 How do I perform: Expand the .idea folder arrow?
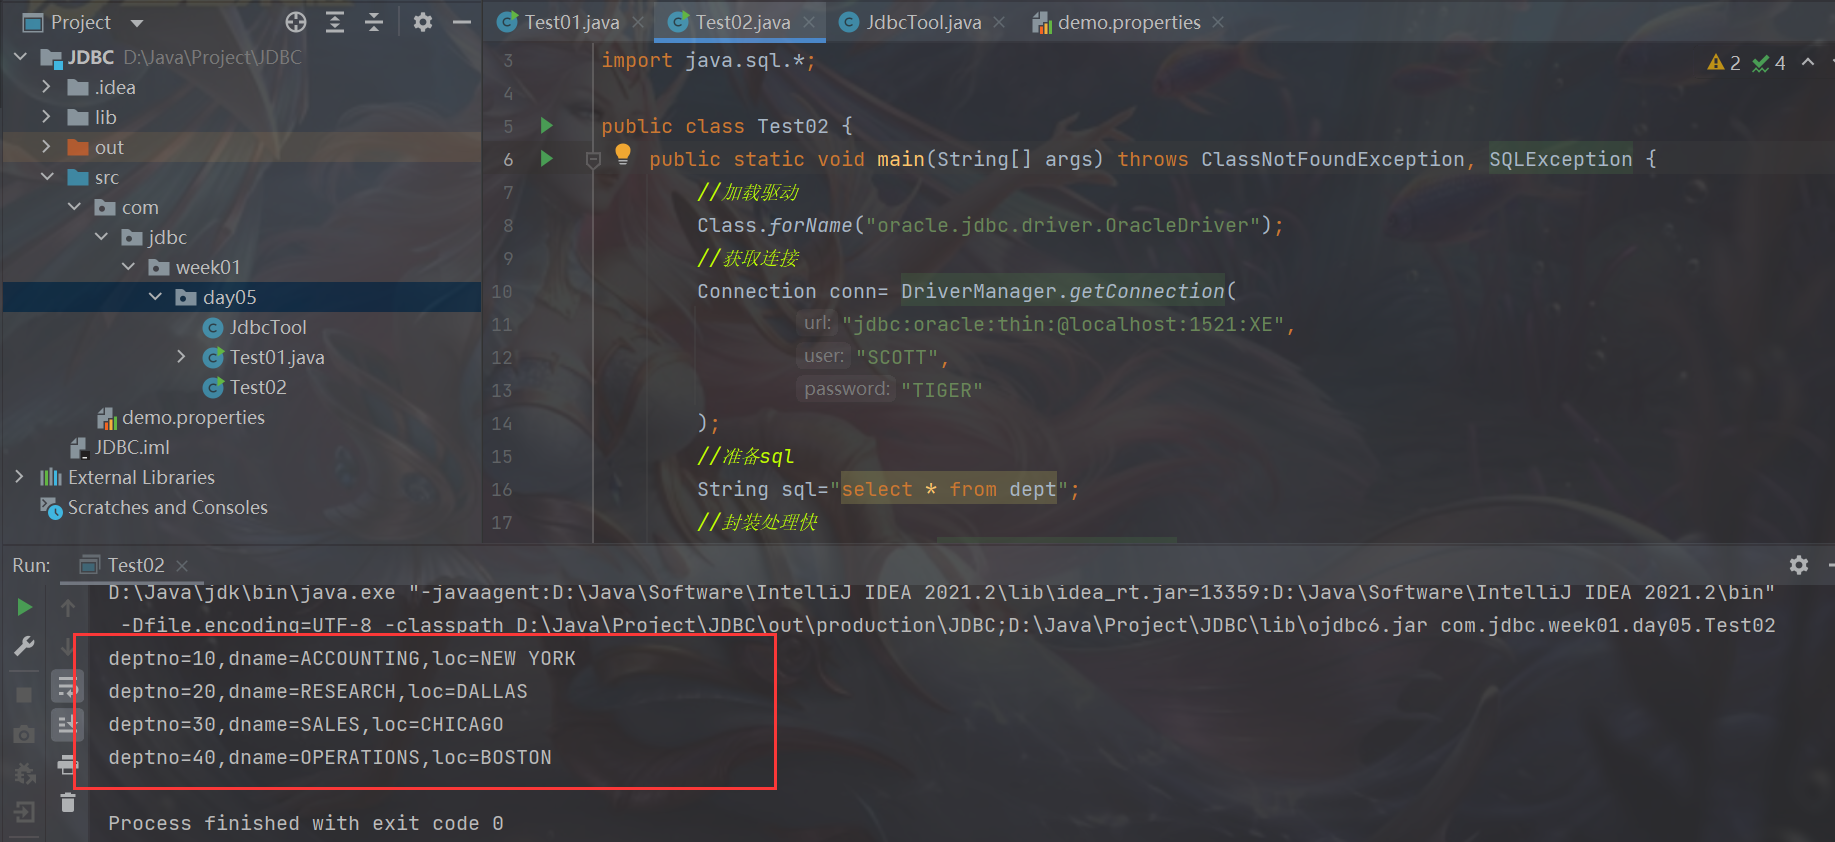(x=46, y=87)
